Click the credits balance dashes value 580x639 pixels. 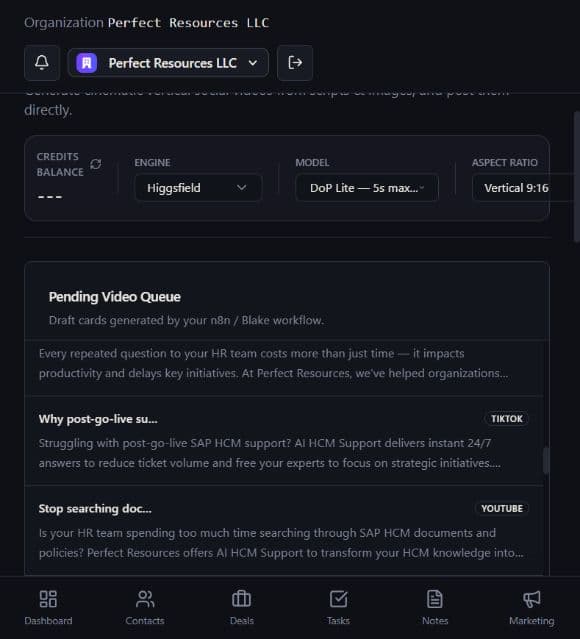tap(50, 197)
